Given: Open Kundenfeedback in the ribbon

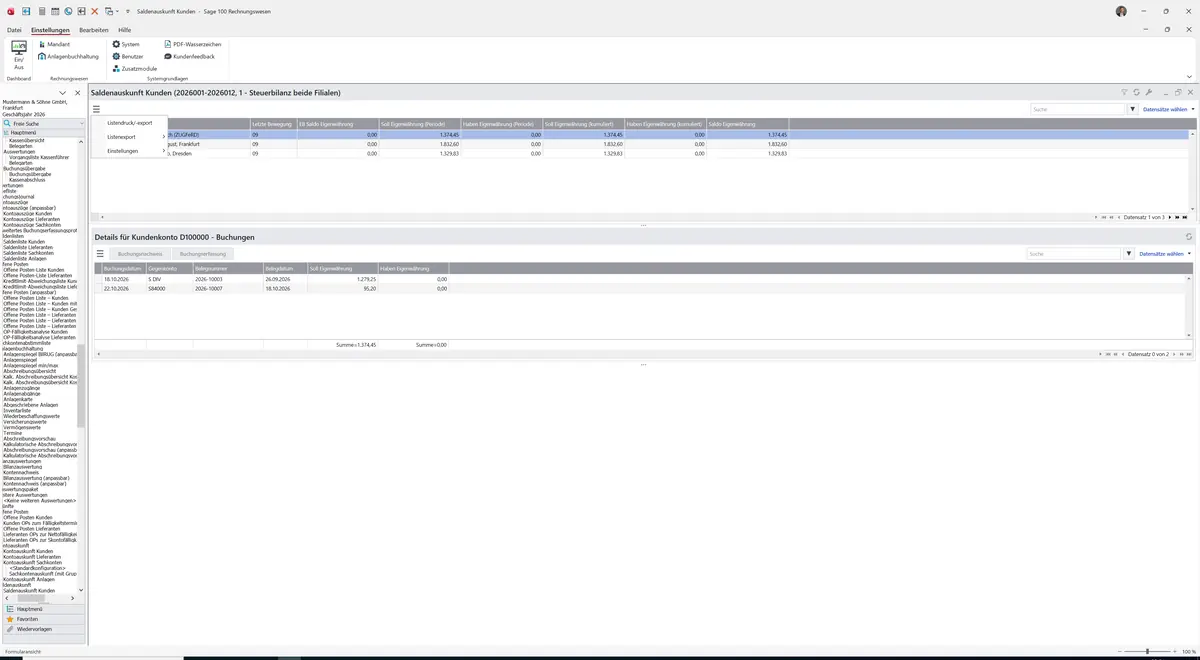Looking at the screenshot, I should tap(189, 56).
